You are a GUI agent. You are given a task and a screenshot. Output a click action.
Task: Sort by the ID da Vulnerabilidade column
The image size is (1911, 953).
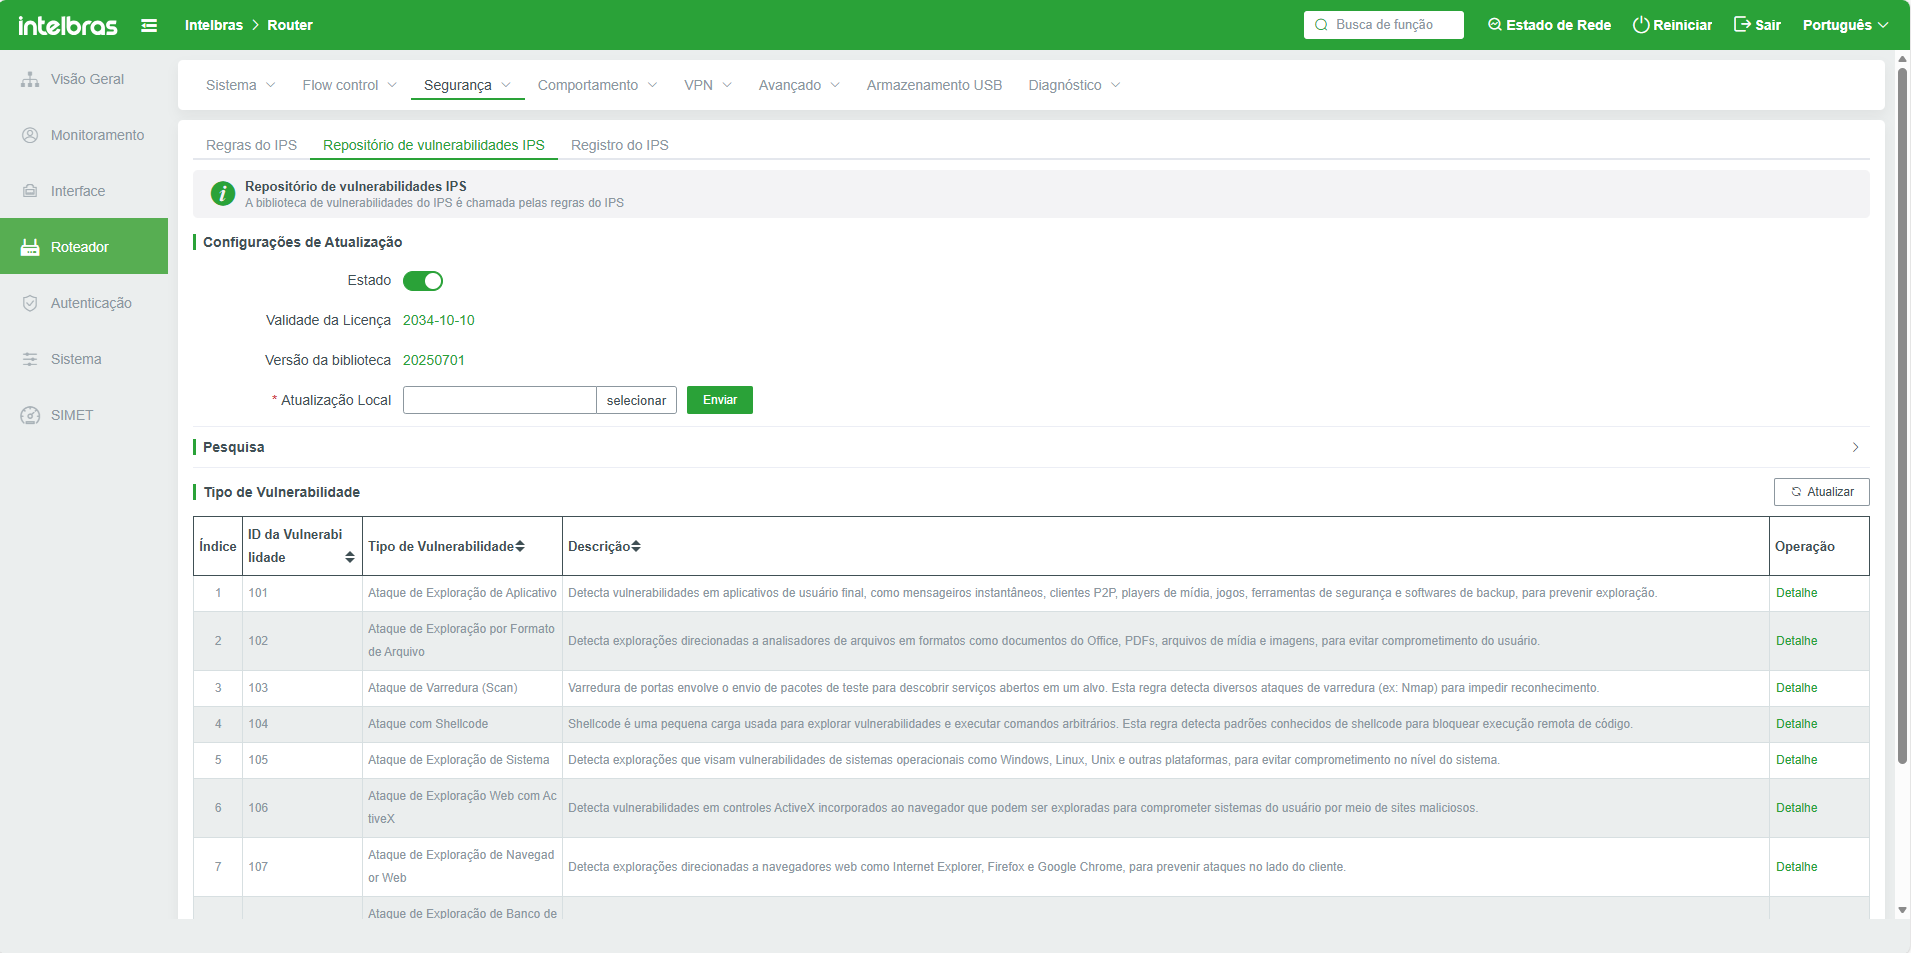pyautogui.click(x=349, y=557)
